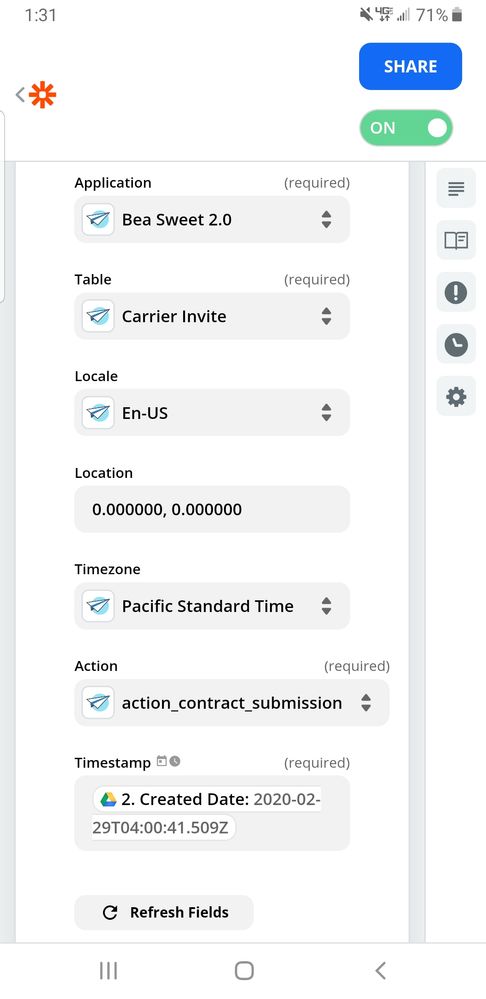Click the blue SHARE button

[x=410, y=66]
